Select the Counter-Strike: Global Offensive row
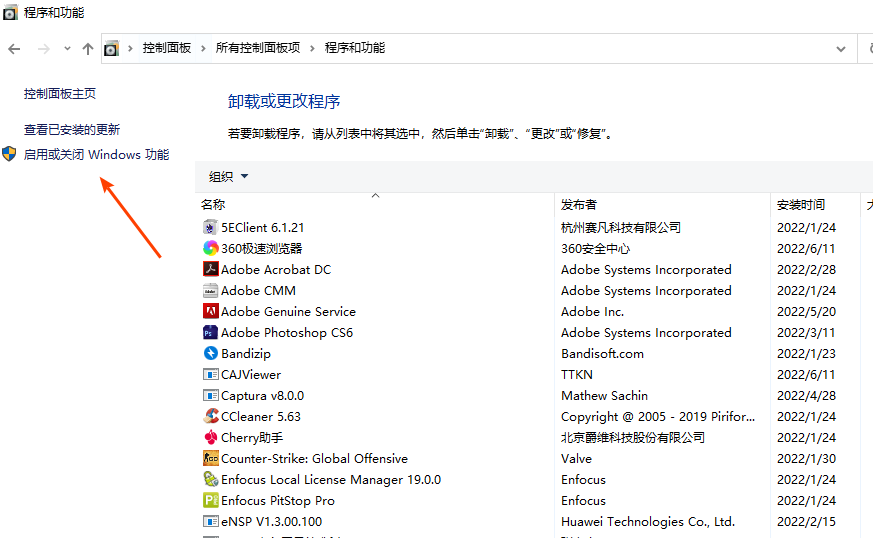873x538 pixels. pyautogui.click(x=314, y=458)
